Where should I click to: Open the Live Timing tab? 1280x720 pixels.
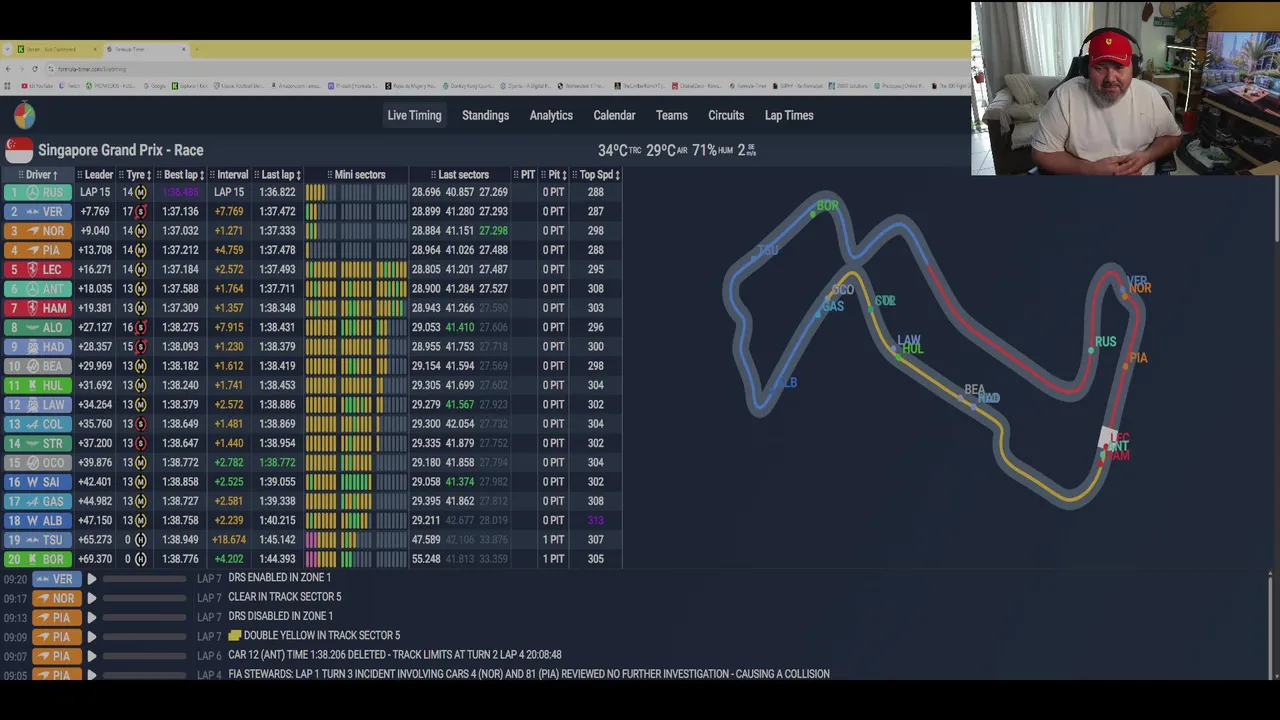click(x=414, y=115)
